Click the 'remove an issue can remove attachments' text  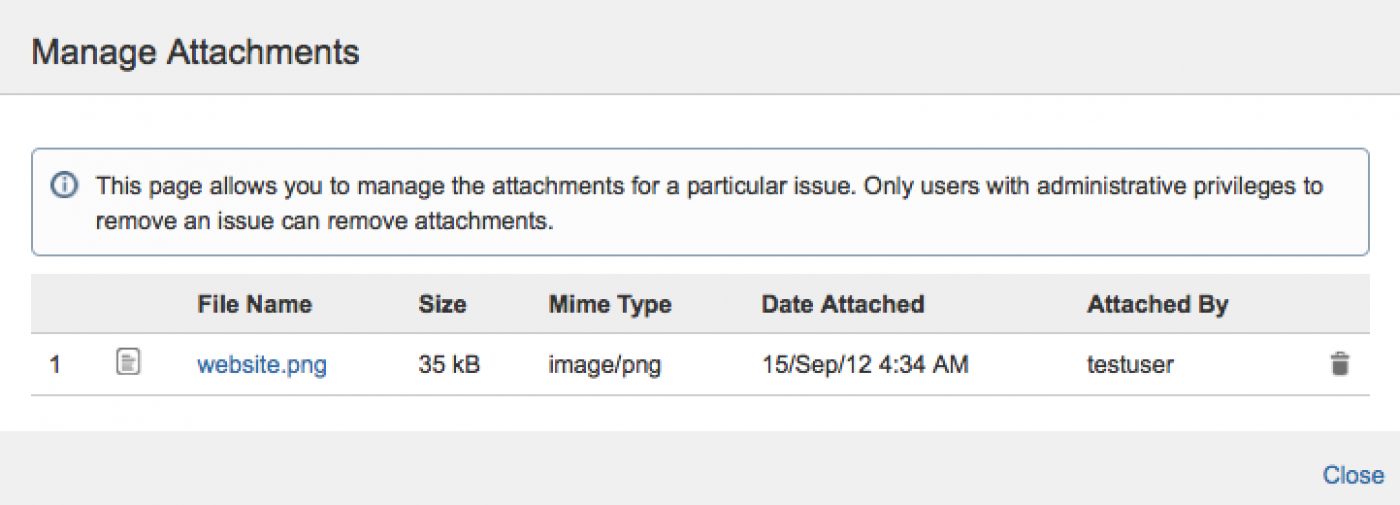point(324,221)
